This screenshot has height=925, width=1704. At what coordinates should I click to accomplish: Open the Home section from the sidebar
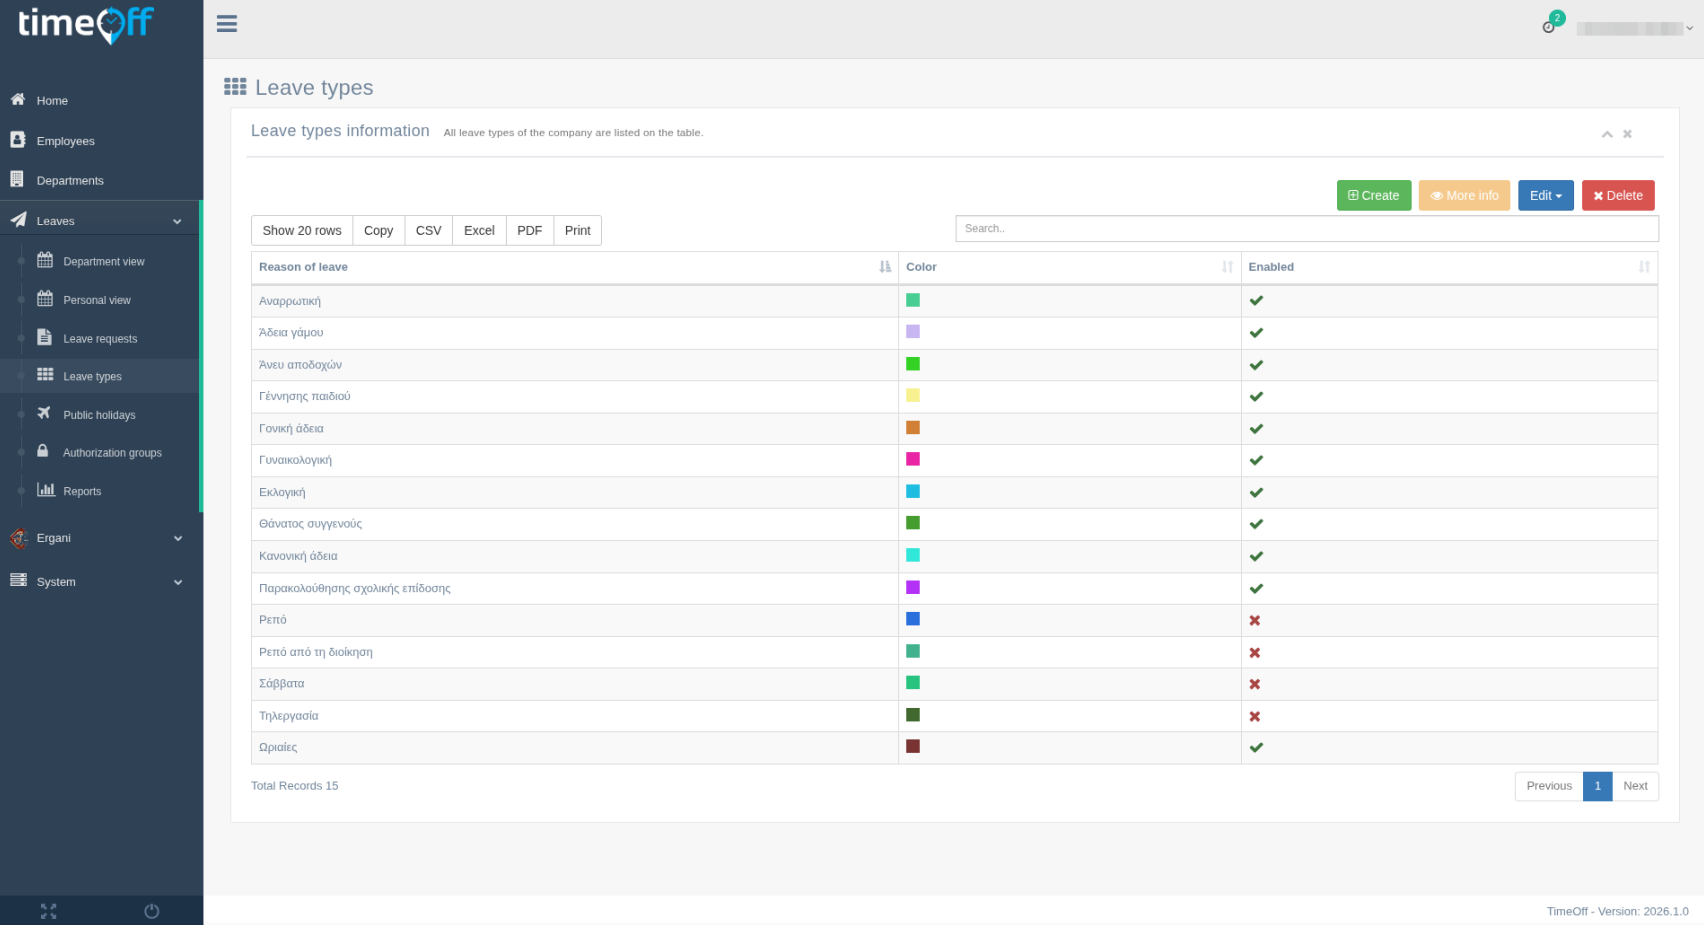[52, 100]
